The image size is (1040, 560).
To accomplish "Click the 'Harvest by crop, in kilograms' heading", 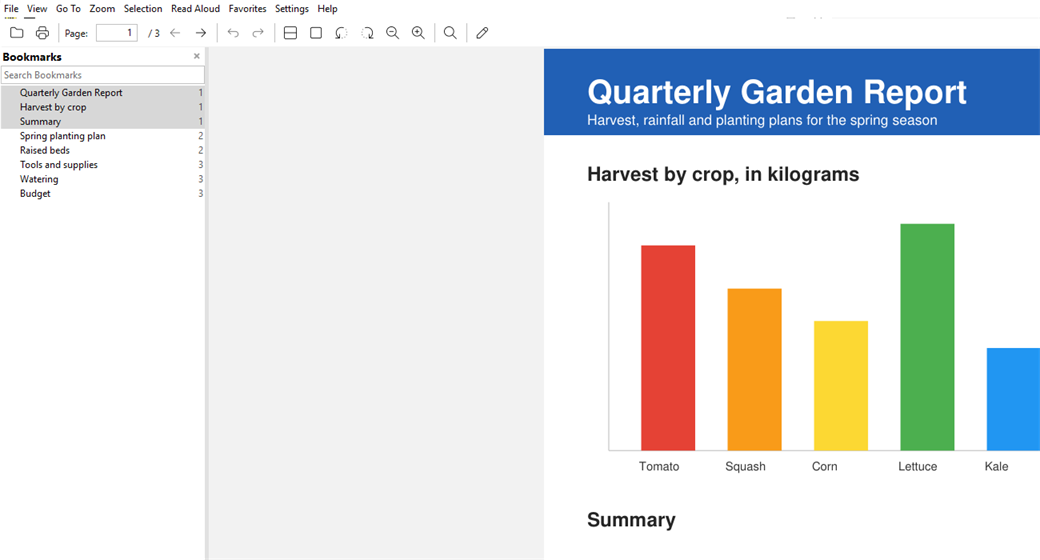I will [723, 175].
